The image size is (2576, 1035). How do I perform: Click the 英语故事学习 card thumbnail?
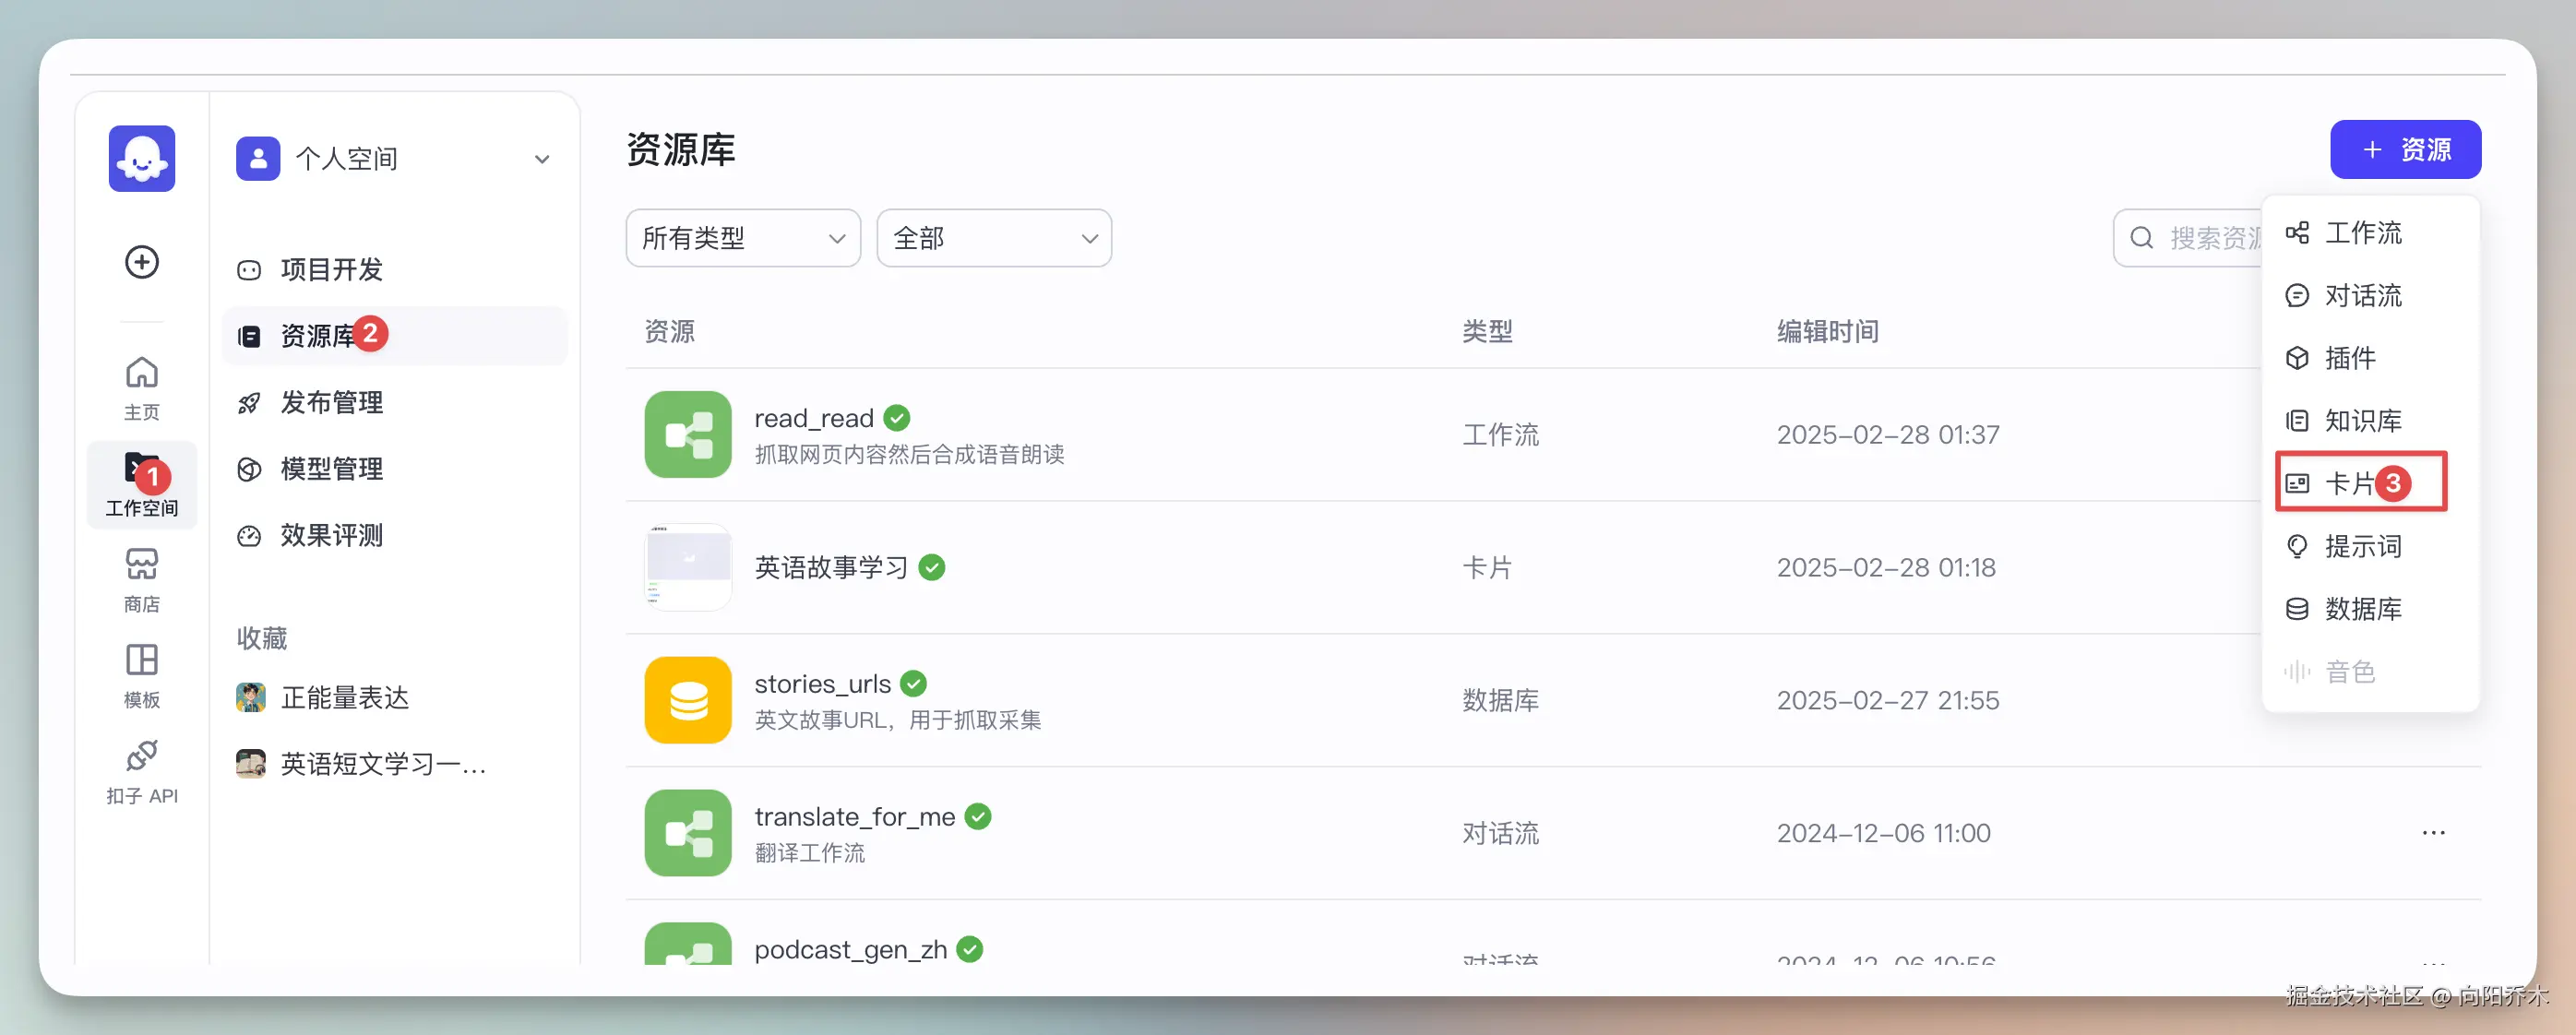coord(688,567)
